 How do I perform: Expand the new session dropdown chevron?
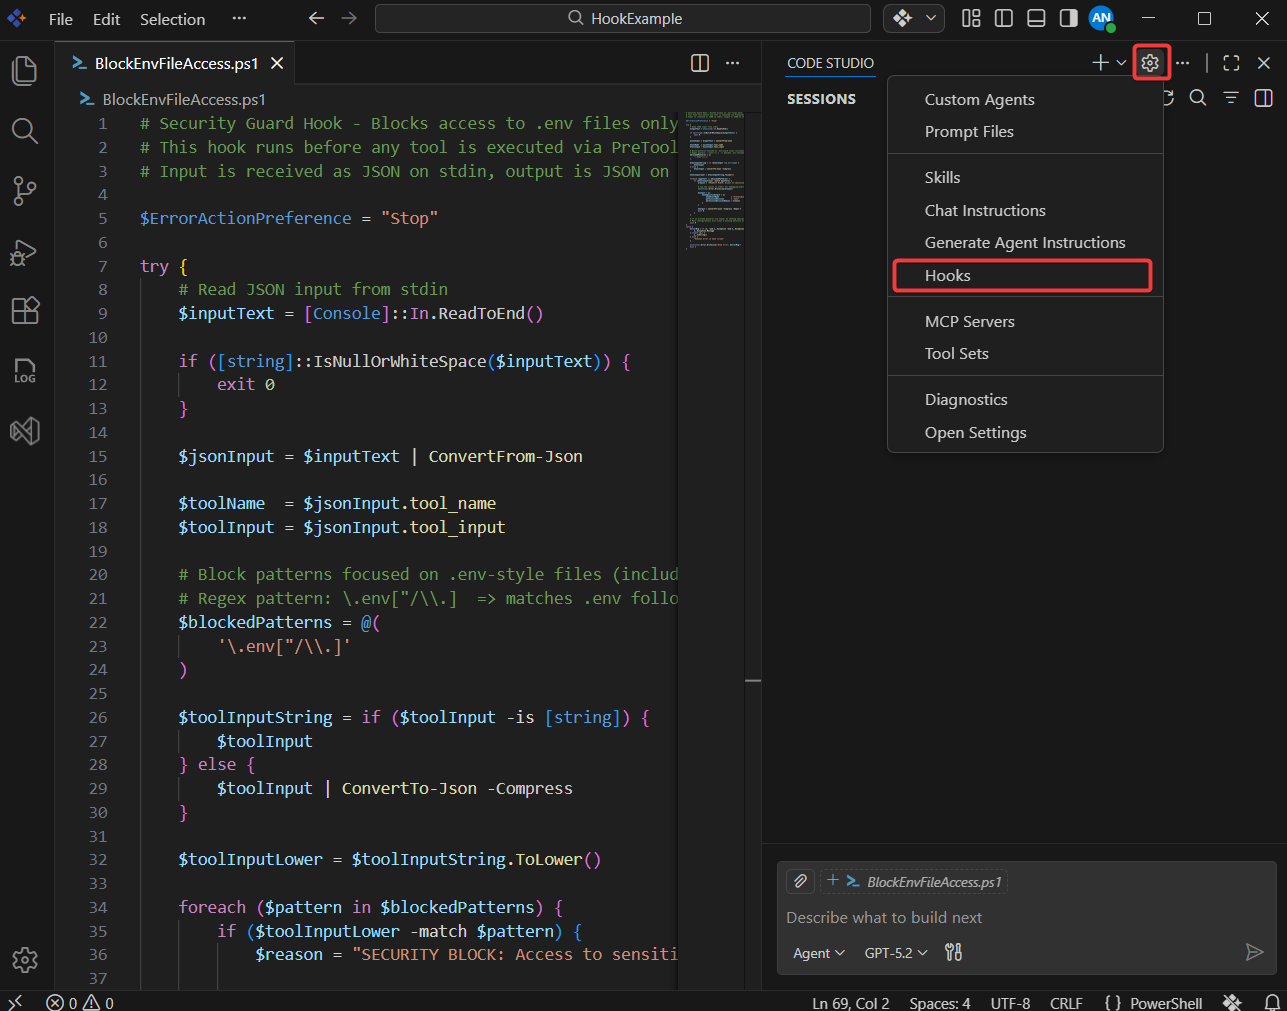pos(1121,63)
